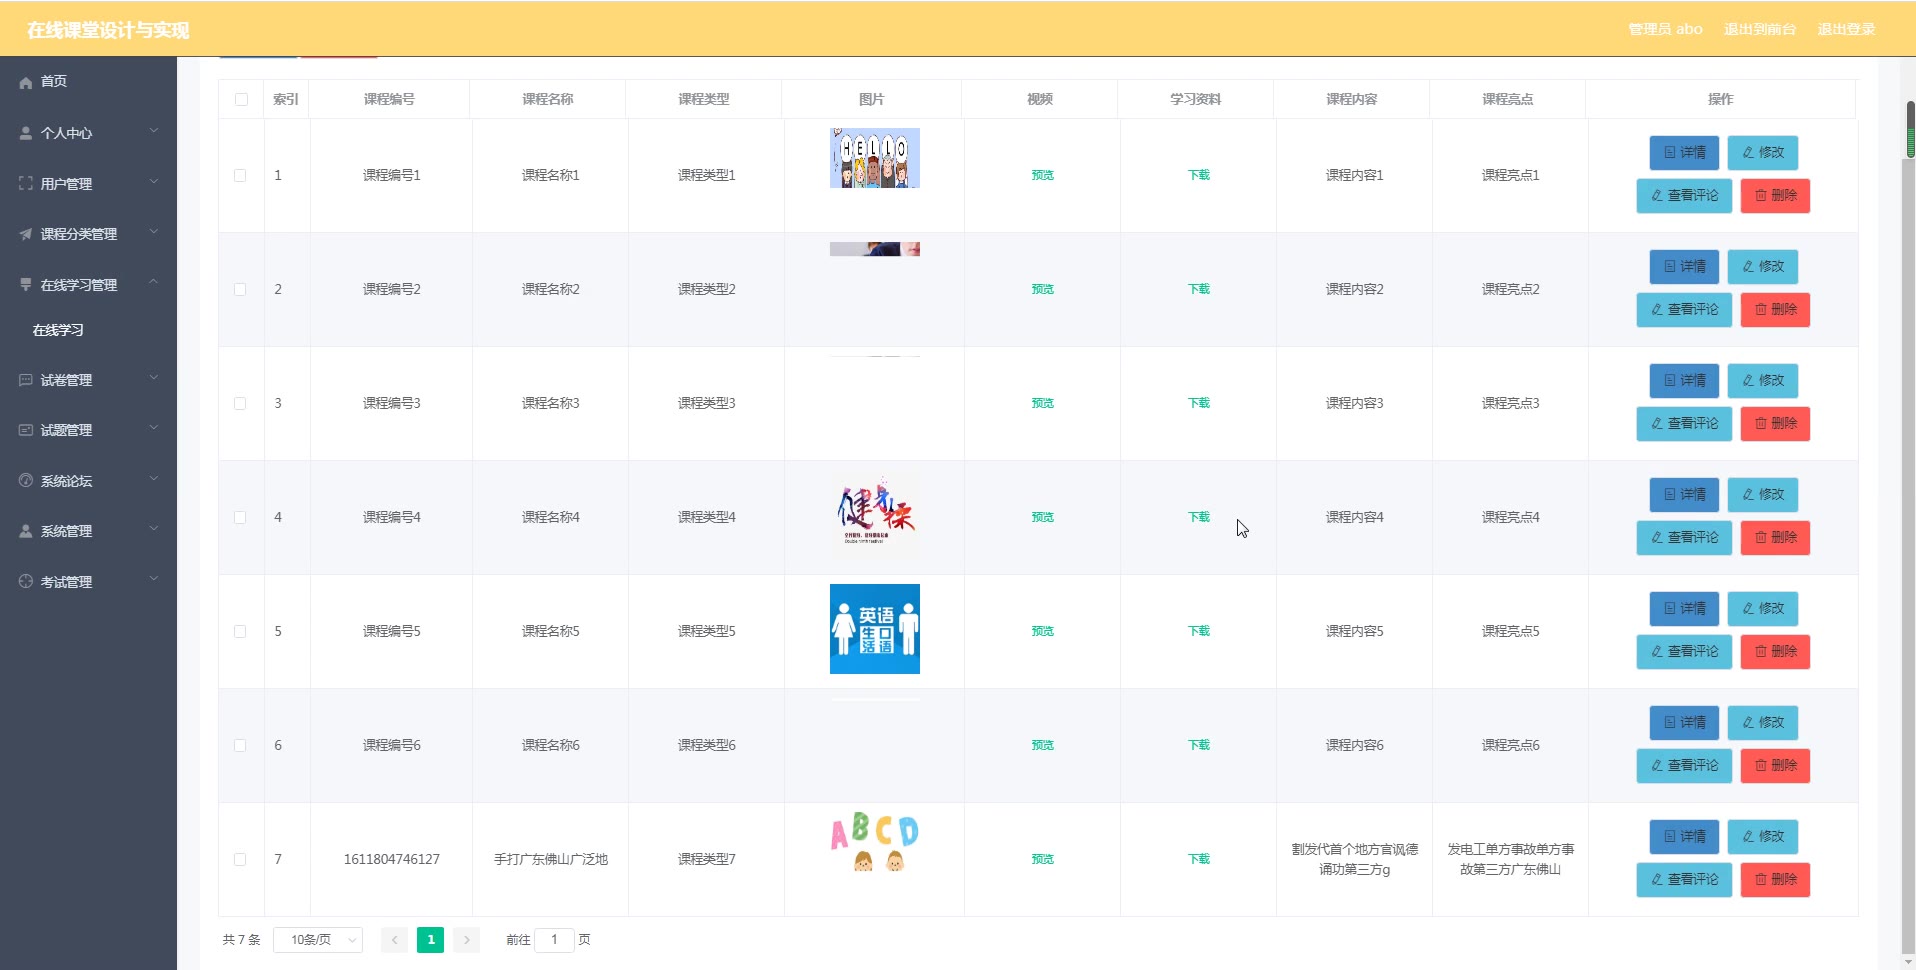Check the checkbox for row 课程编号4
Screen dimensions: 1916x970
click(240, 517)
